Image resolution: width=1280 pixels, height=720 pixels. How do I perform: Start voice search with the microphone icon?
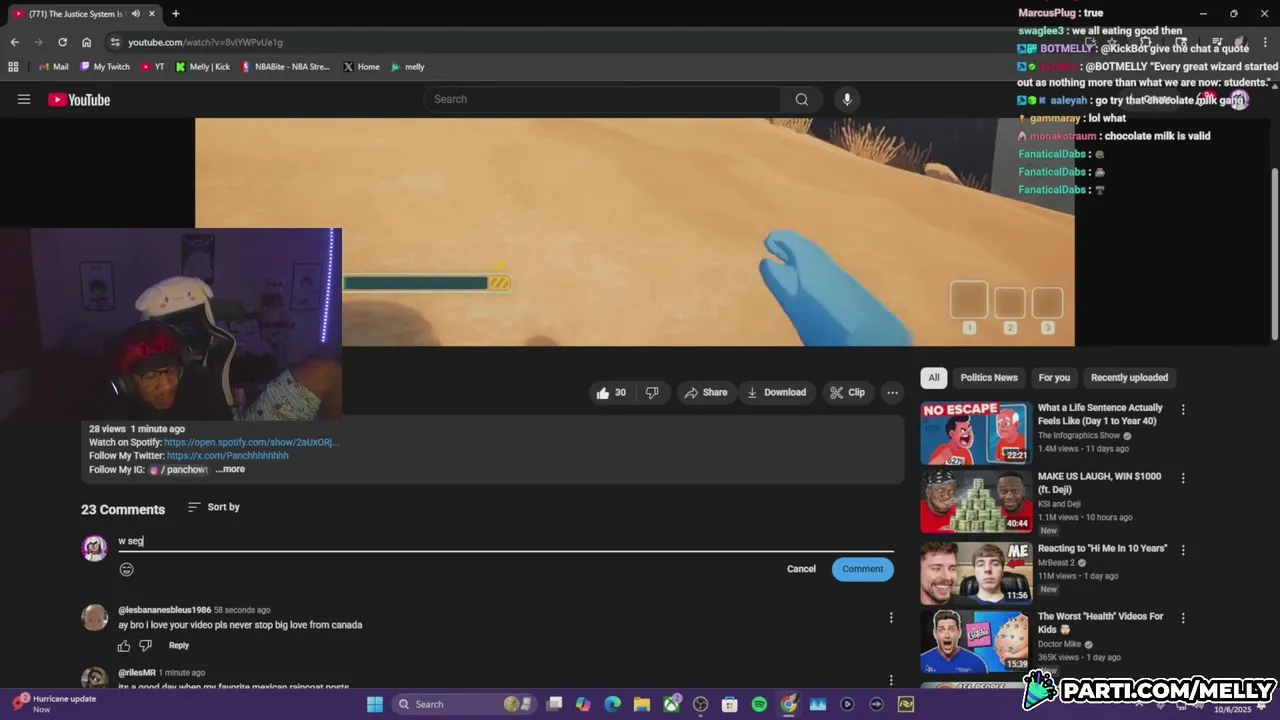click(x=847, y=99)
